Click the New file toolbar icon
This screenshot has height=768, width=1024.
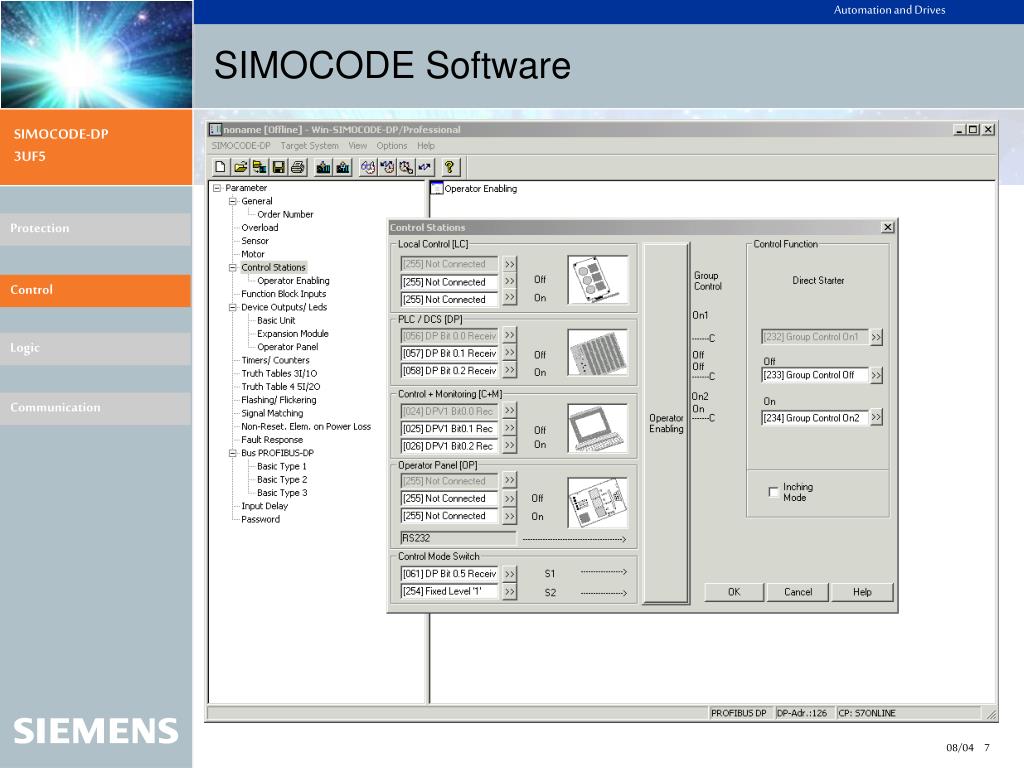click(221, 167)
